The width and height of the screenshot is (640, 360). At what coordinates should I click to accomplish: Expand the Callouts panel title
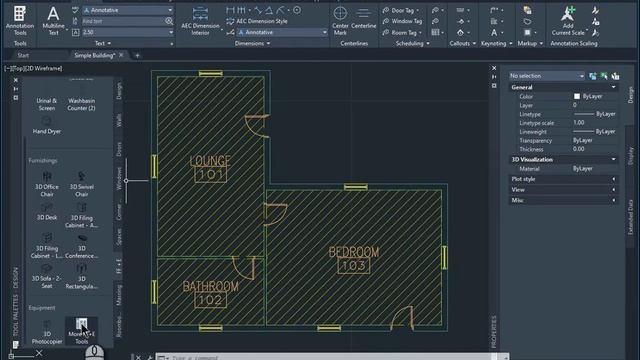[462, 43]
